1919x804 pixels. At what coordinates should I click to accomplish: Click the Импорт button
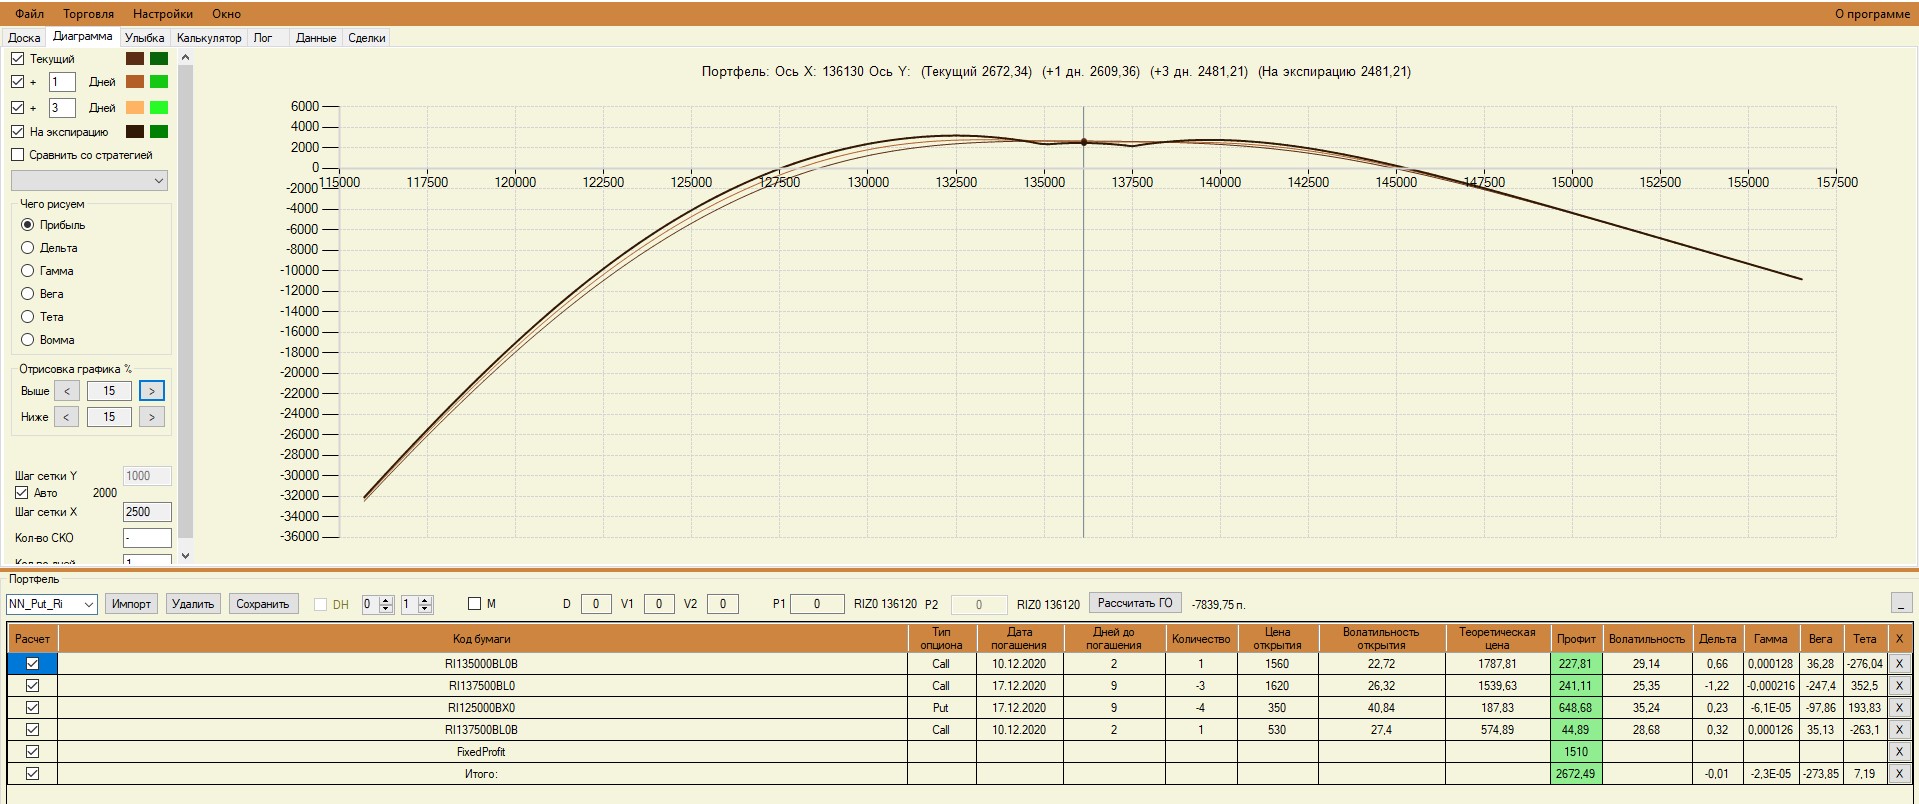(x=131, y=604)
